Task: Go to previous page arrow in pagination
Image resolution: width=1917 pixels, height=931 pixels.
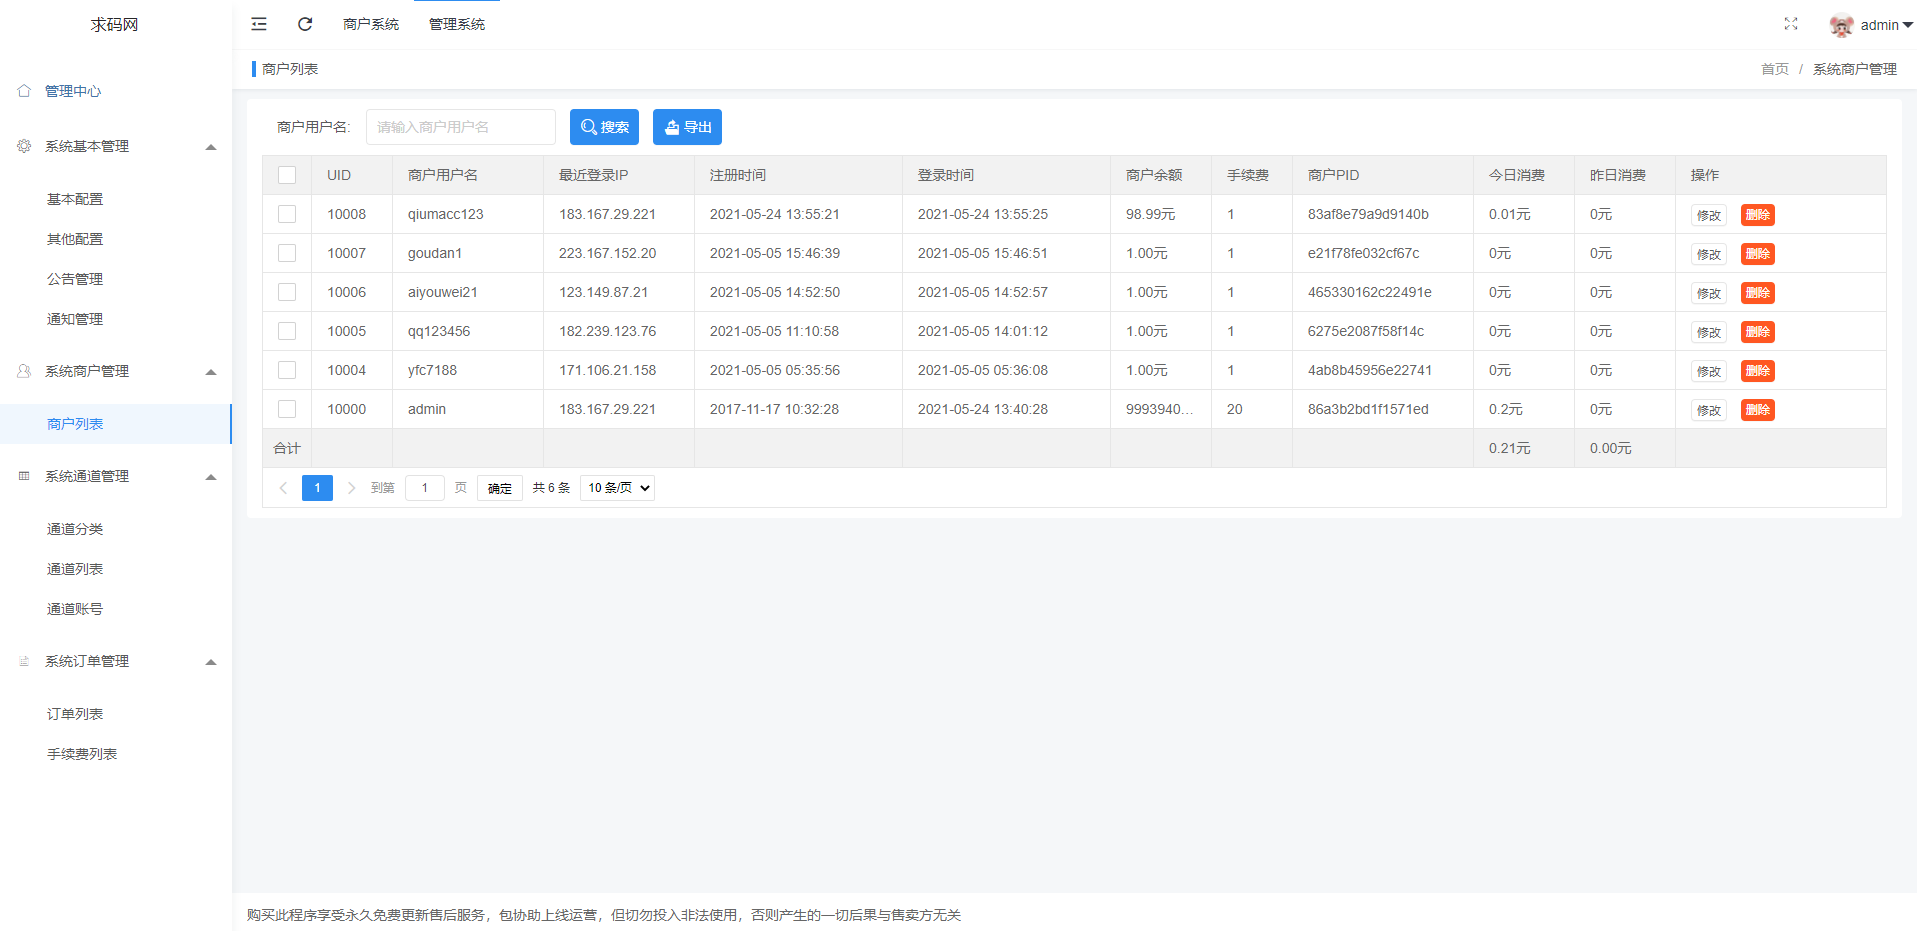Action: coord(283,488)
